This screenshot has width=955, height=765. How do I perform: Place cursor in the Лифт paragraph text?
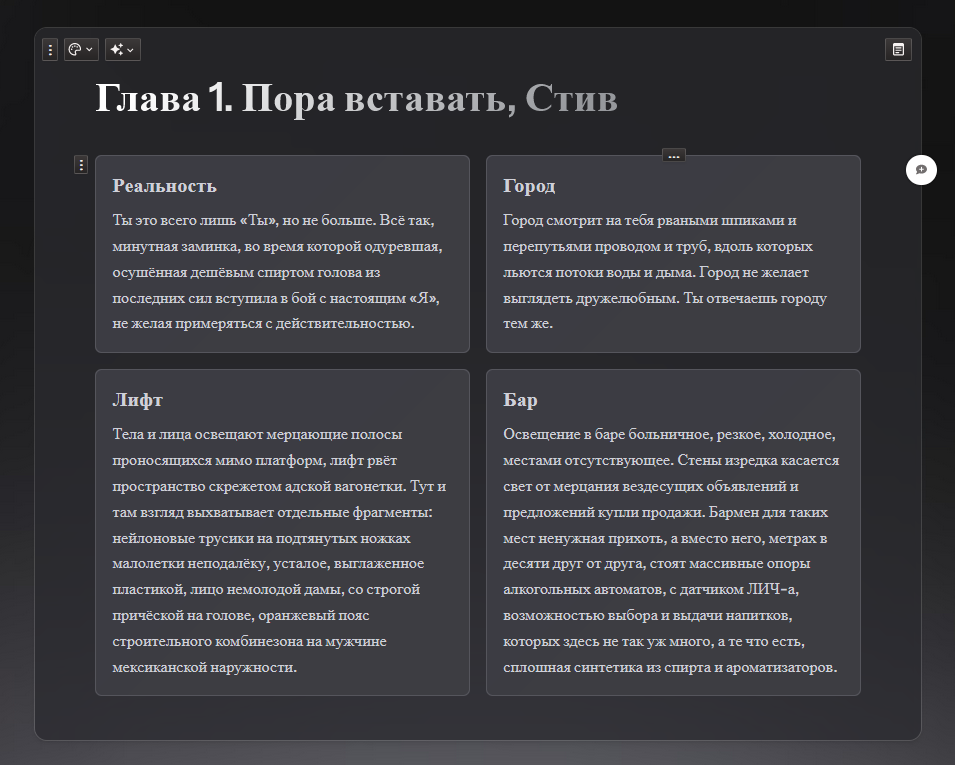tap(280, 538)
